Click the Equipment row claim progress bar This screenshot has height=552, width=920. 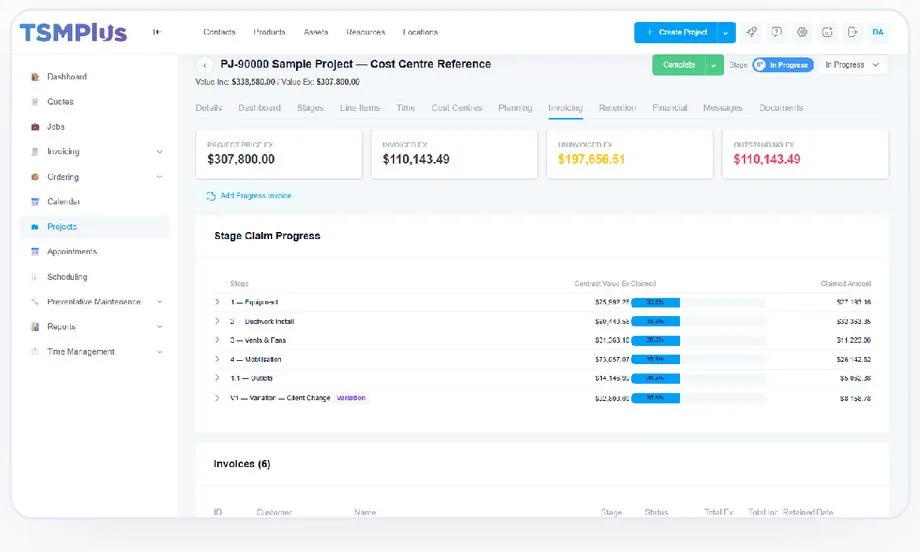click(x=698, y=303)
